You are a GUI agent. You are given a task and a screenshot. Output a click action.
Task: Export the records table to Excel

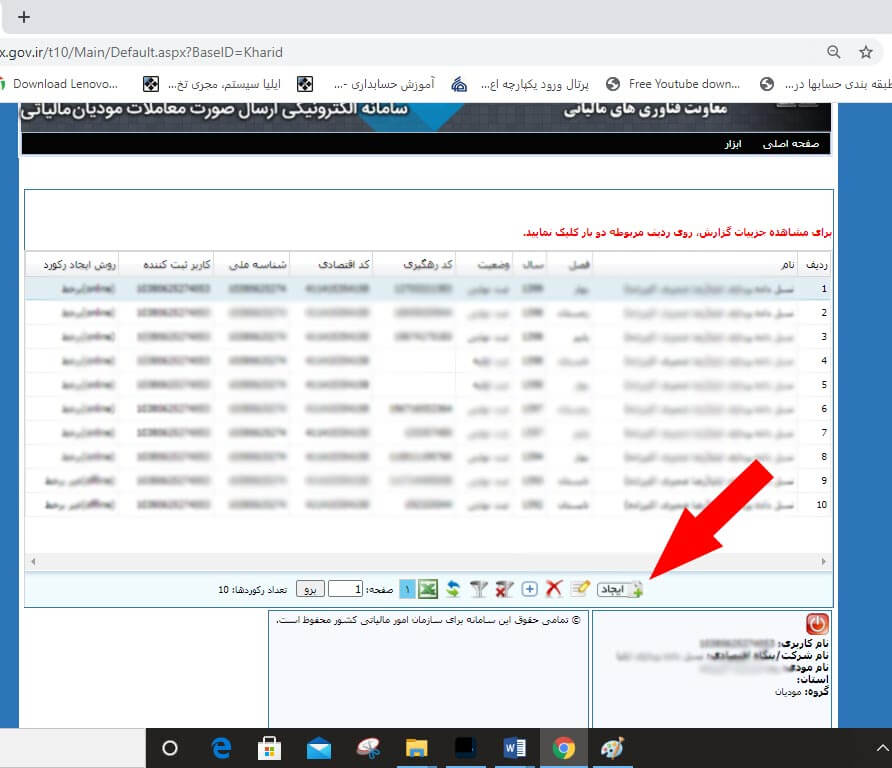coord(428,588)
